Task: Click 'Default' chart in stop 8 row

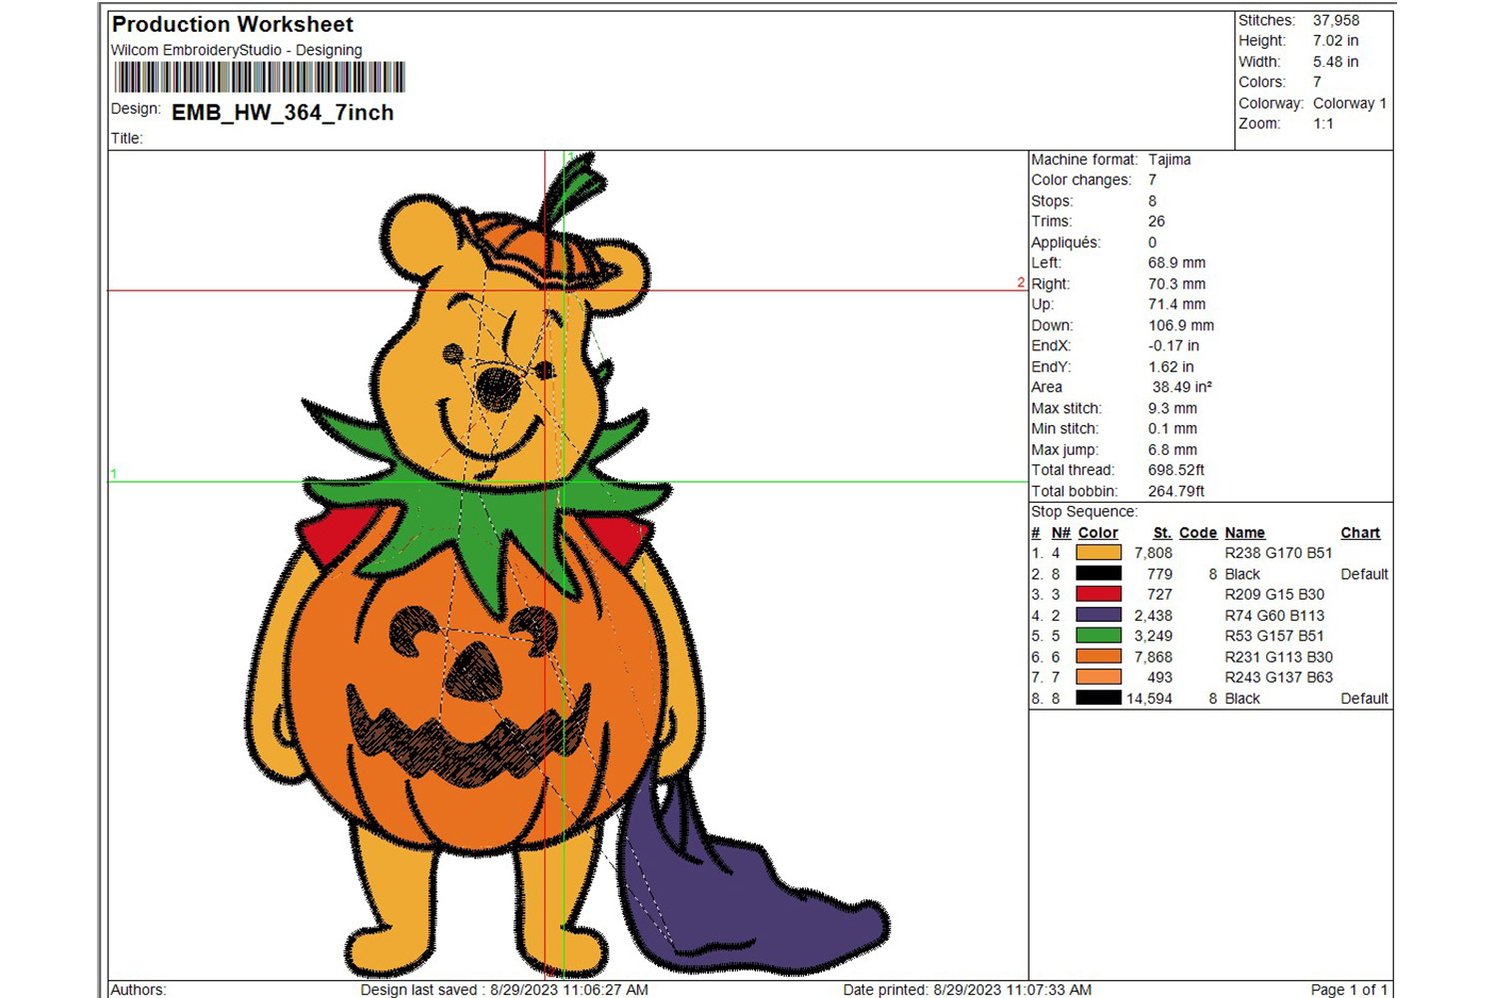Action: pyautogui.click(x=1365, y=698)
